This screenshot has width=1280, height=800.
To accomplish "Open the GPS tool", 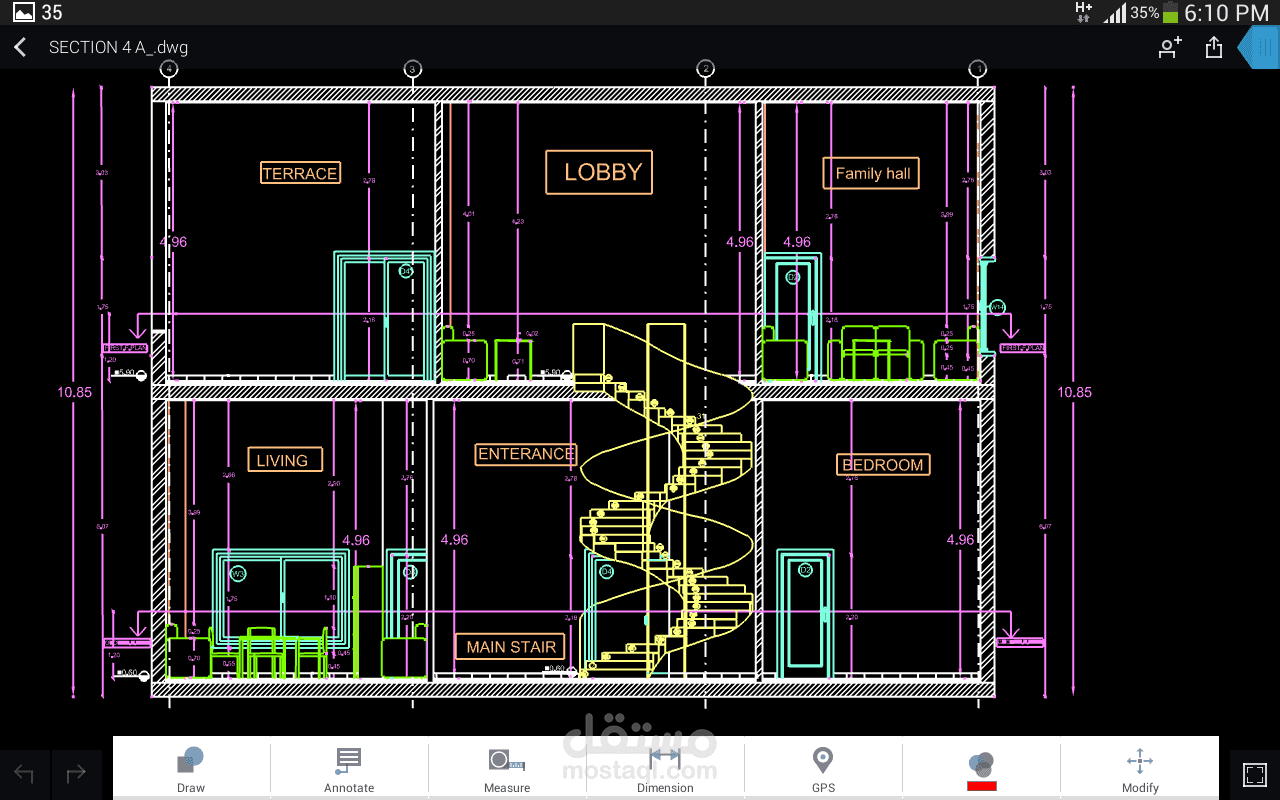I will [x=823, y=768].
